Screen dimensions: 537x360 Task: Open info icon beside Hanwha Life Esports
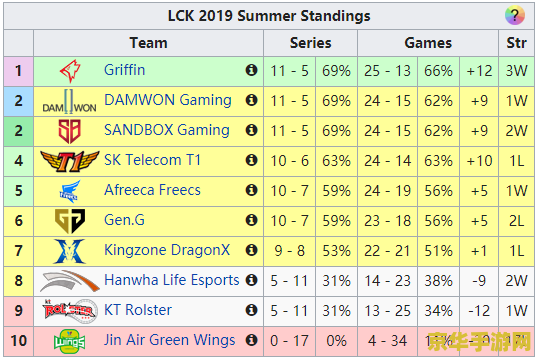click(x=251, y=280)
